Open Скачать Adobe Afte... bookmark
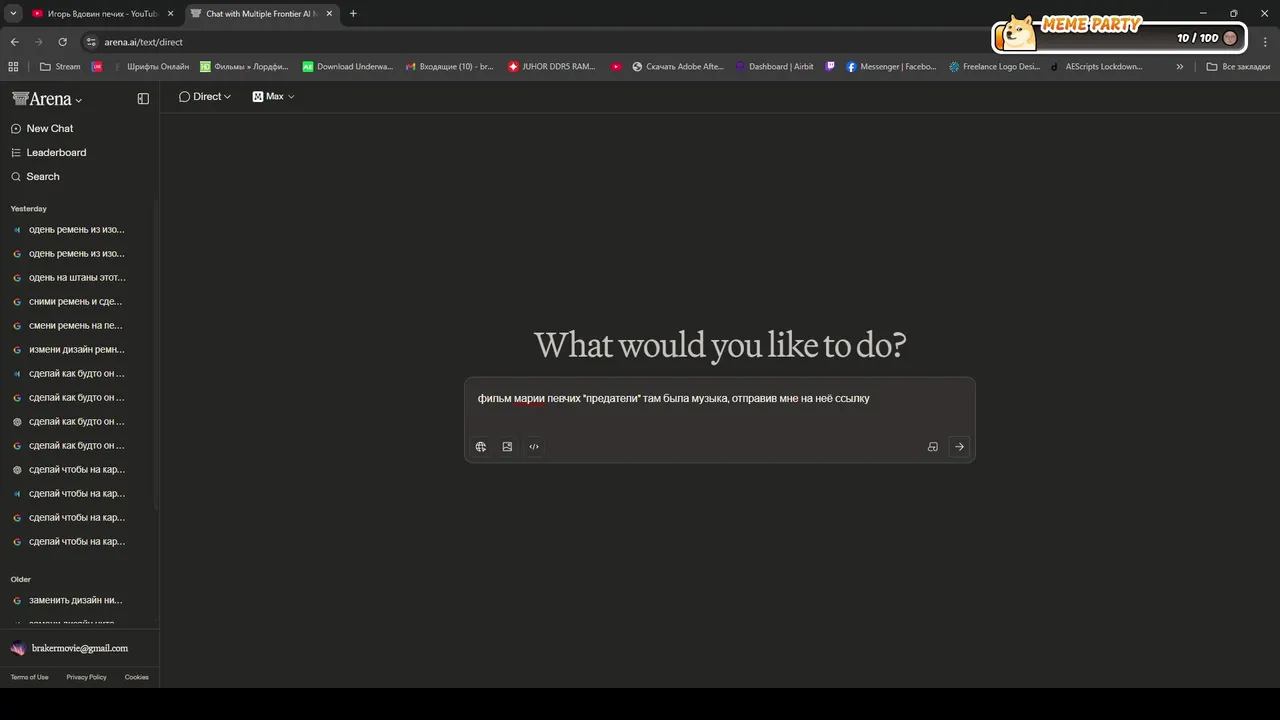The height and width of the screenshot is (720, 1280). 677,67
